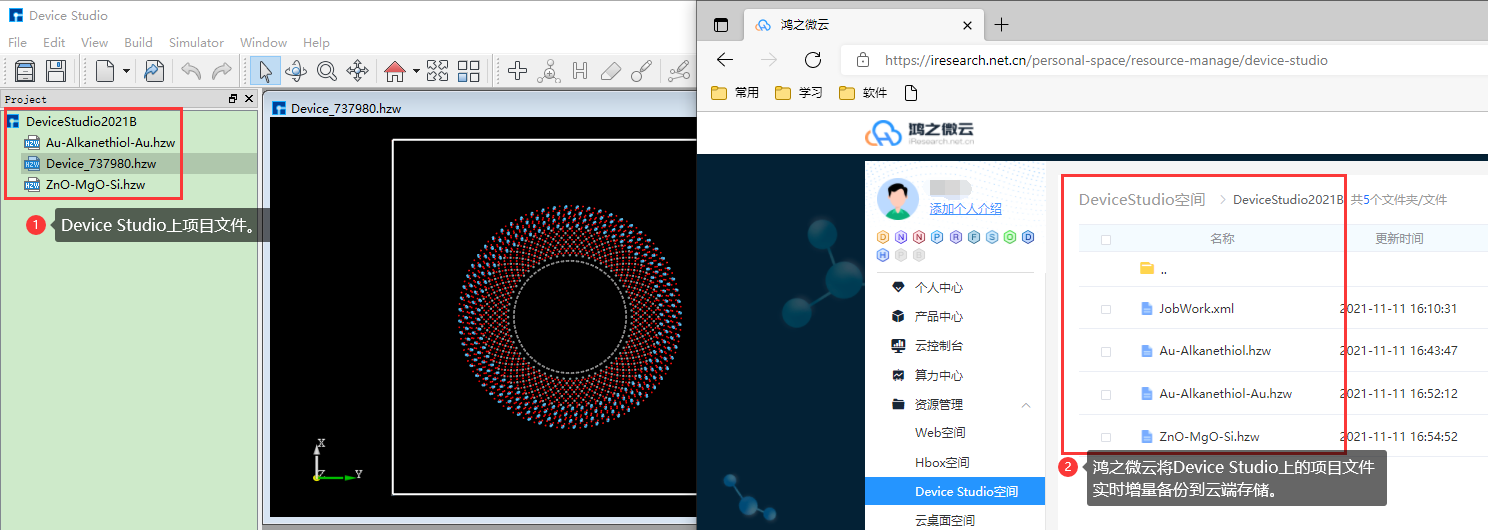Viewport: 1488px width, 530px height.
Task: Reset view with the red home icon
Action: click(395, 70)
